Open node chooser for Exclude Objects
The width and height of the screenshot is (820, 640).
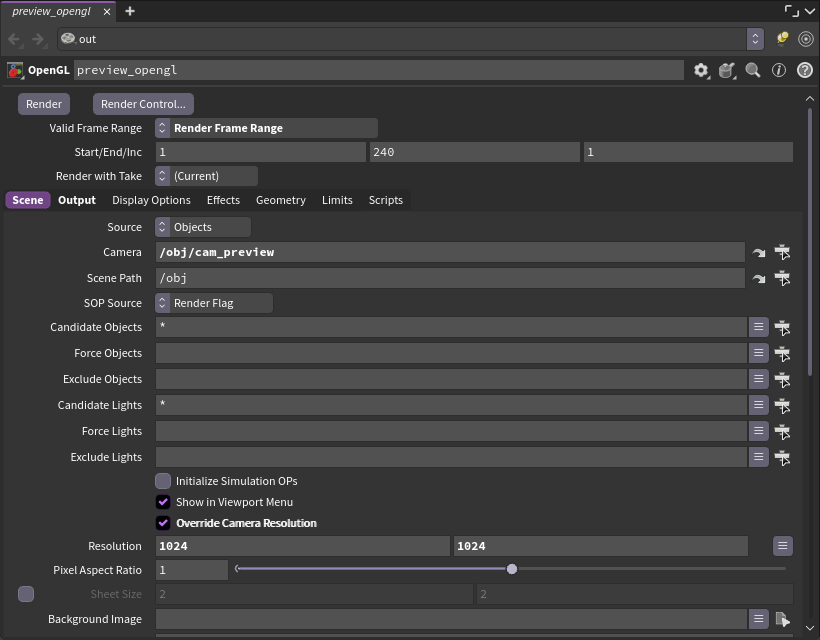pyautogui.click(x=782, y=380)
